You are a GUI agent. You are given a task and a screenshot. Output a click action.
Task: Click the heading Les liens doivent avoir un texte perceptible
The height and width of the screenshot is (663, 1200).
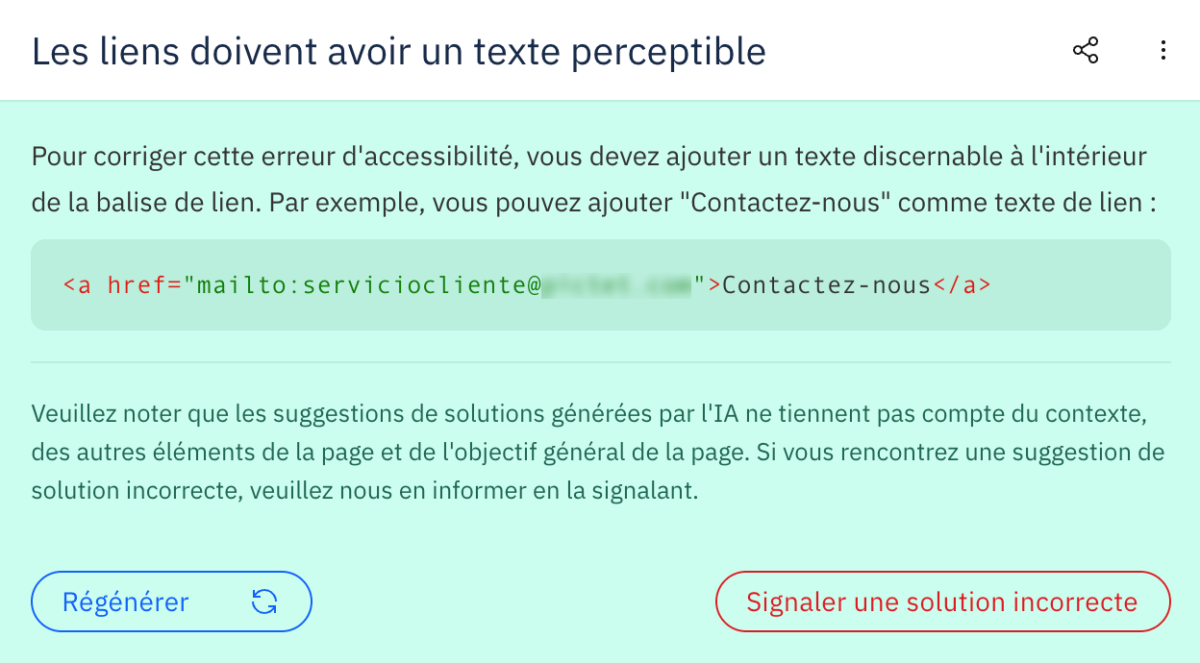click(398, 51)
